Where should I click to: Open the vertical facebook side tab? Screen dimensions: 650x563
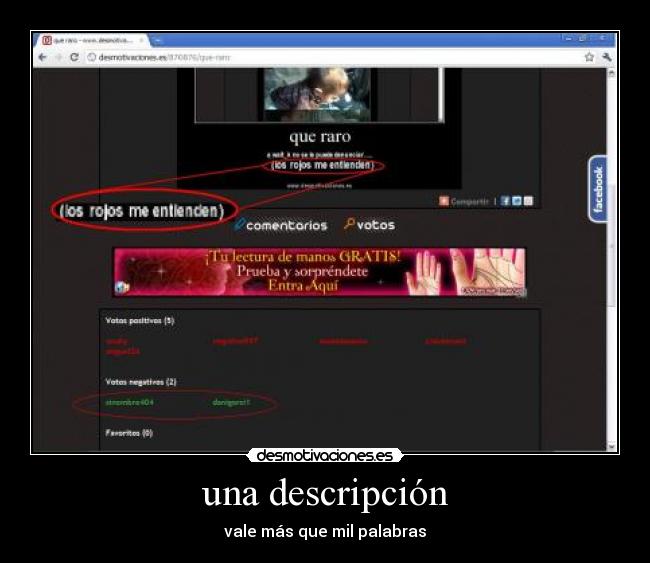pyautogui.click(x=597, y=189)
